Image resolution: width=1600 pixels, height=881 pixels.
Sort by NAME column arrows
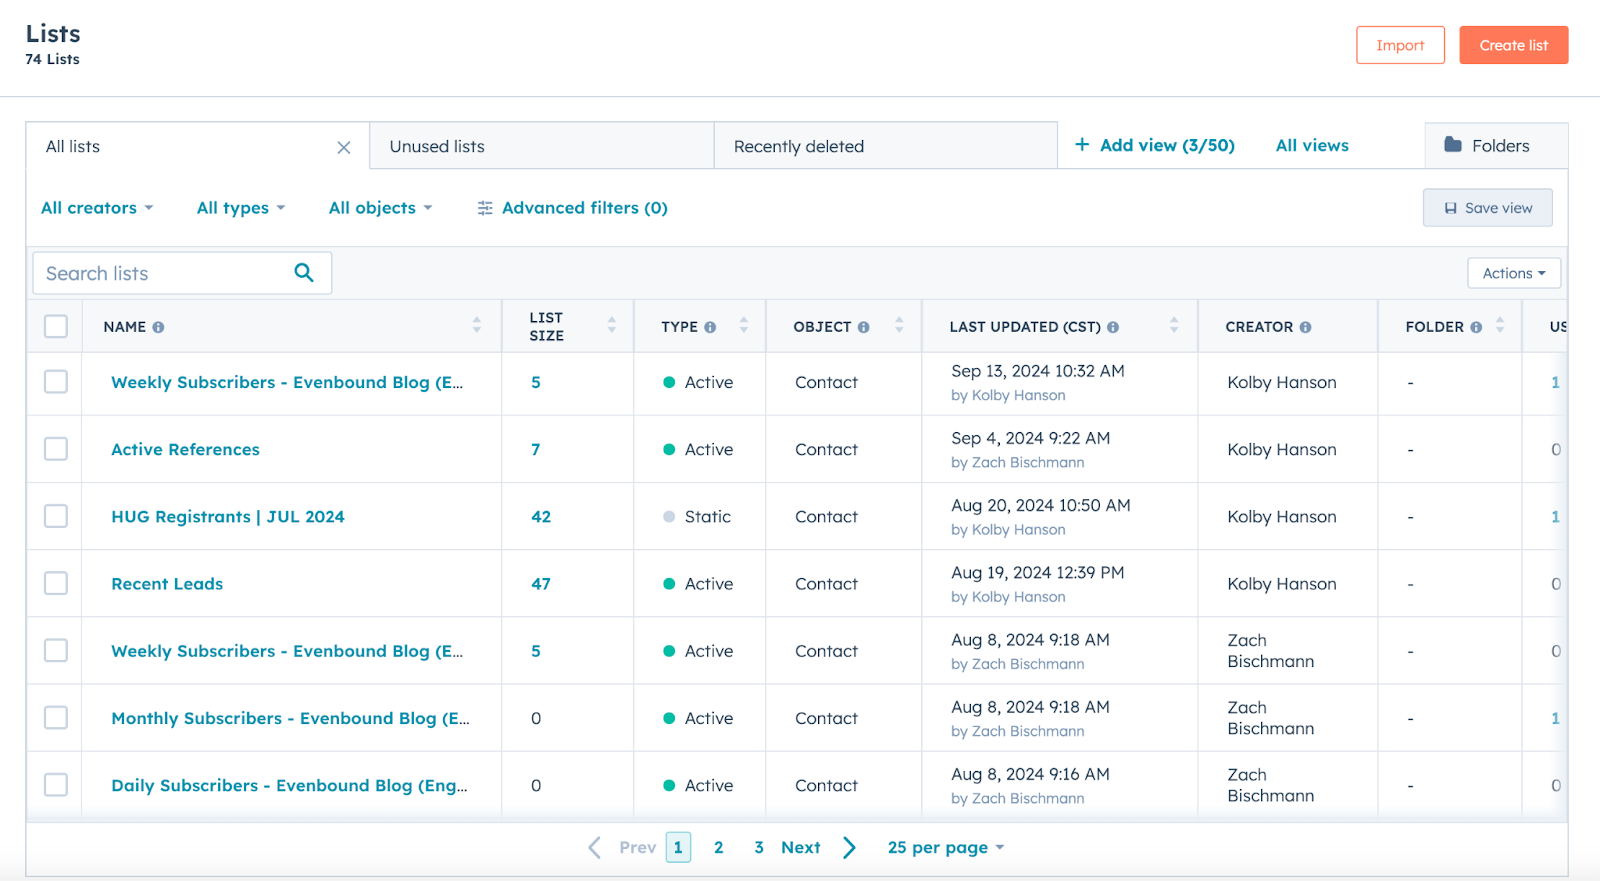(477, 325)
